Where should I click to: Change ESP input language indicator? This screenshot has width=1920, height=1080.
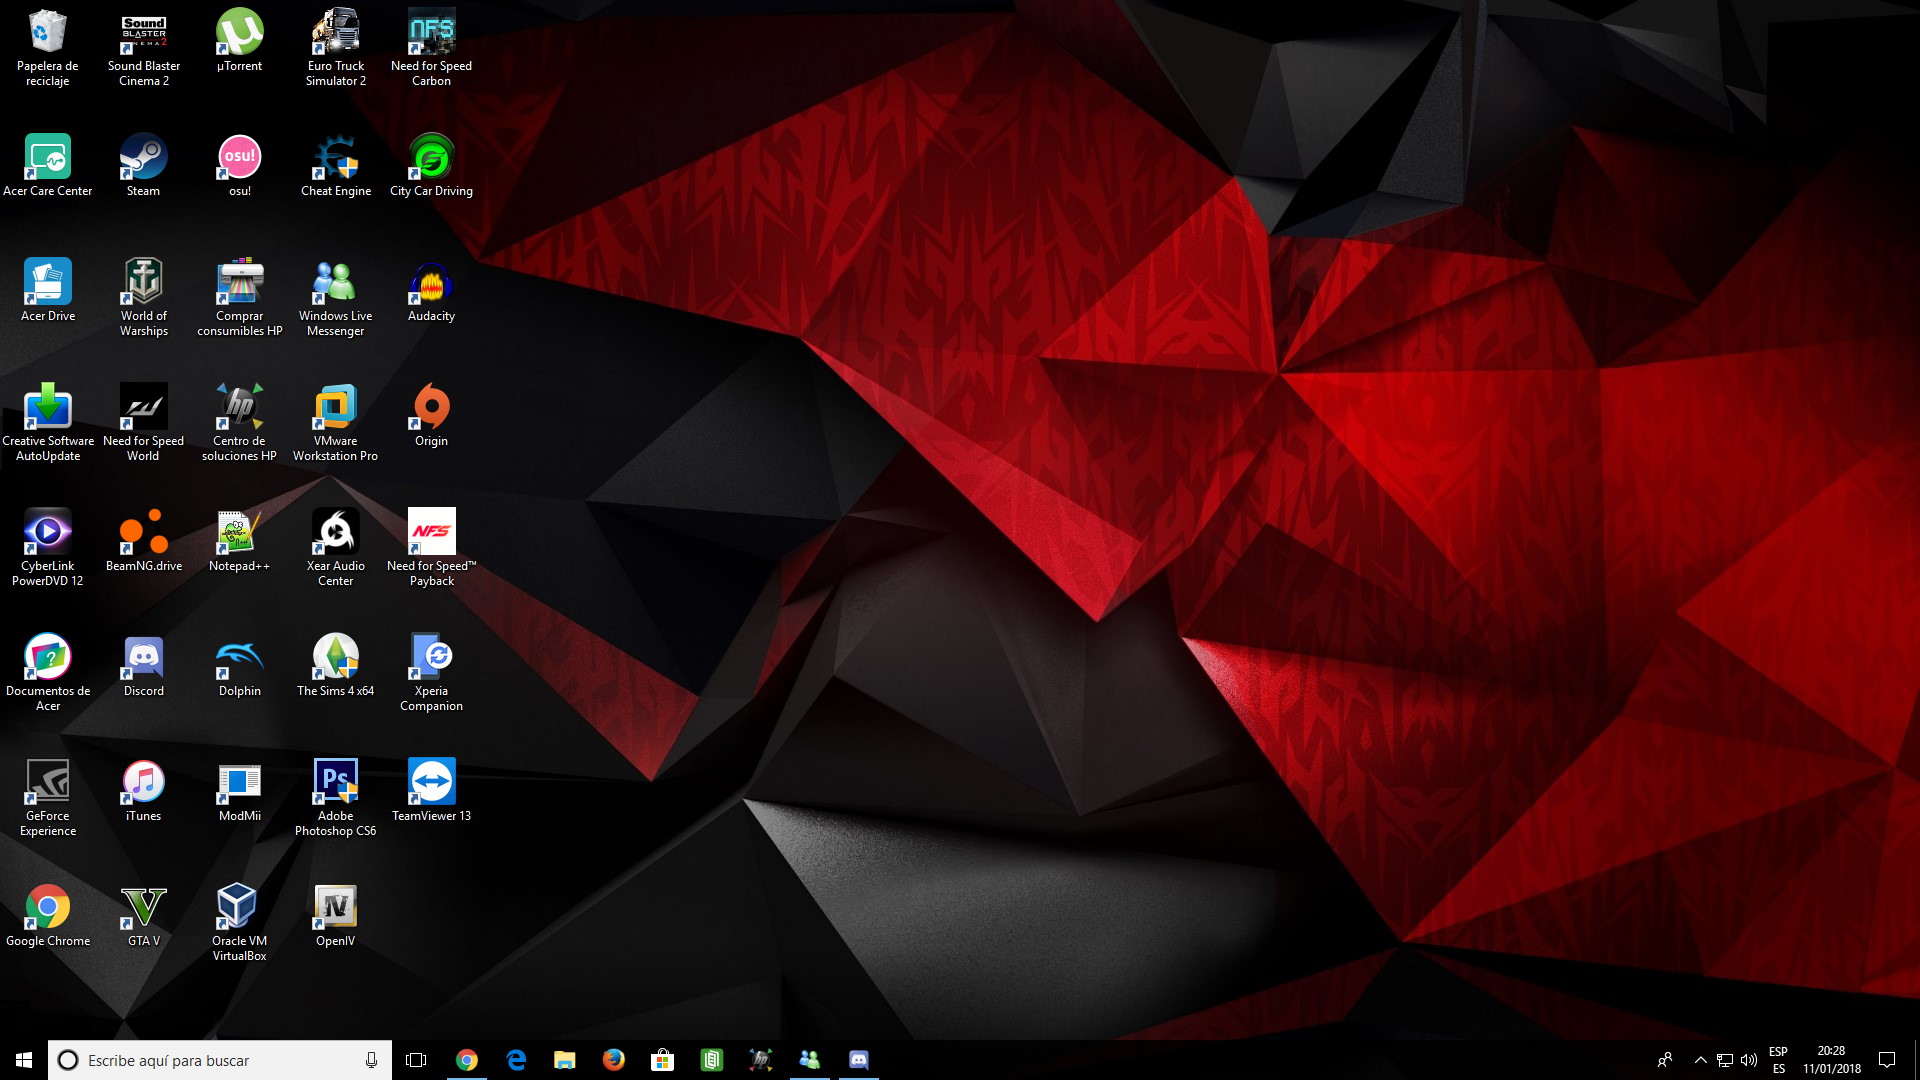[1778, 1060]
